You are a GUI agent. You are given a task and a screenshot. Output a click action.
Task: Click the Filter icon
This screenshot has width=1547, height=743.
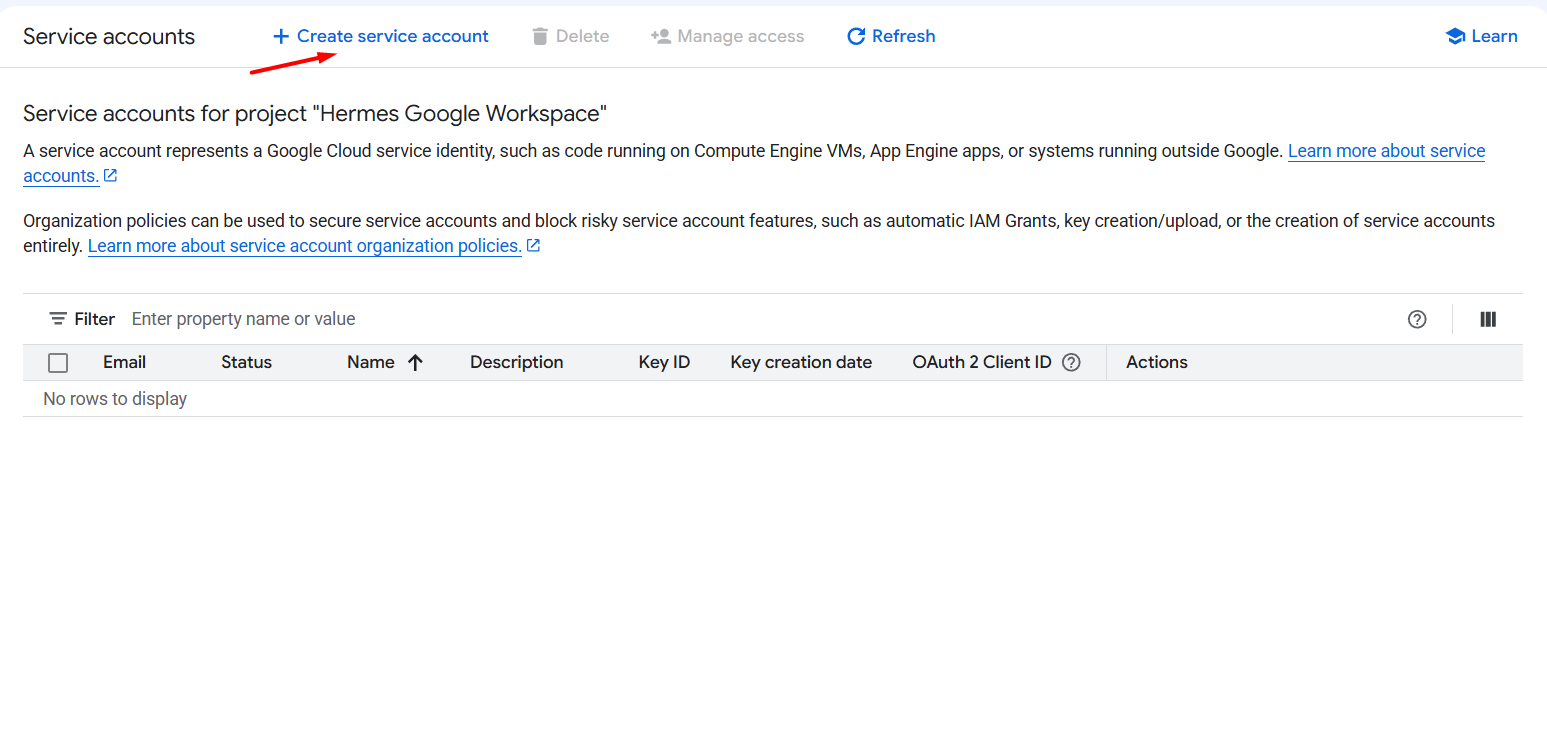[59, 319]
